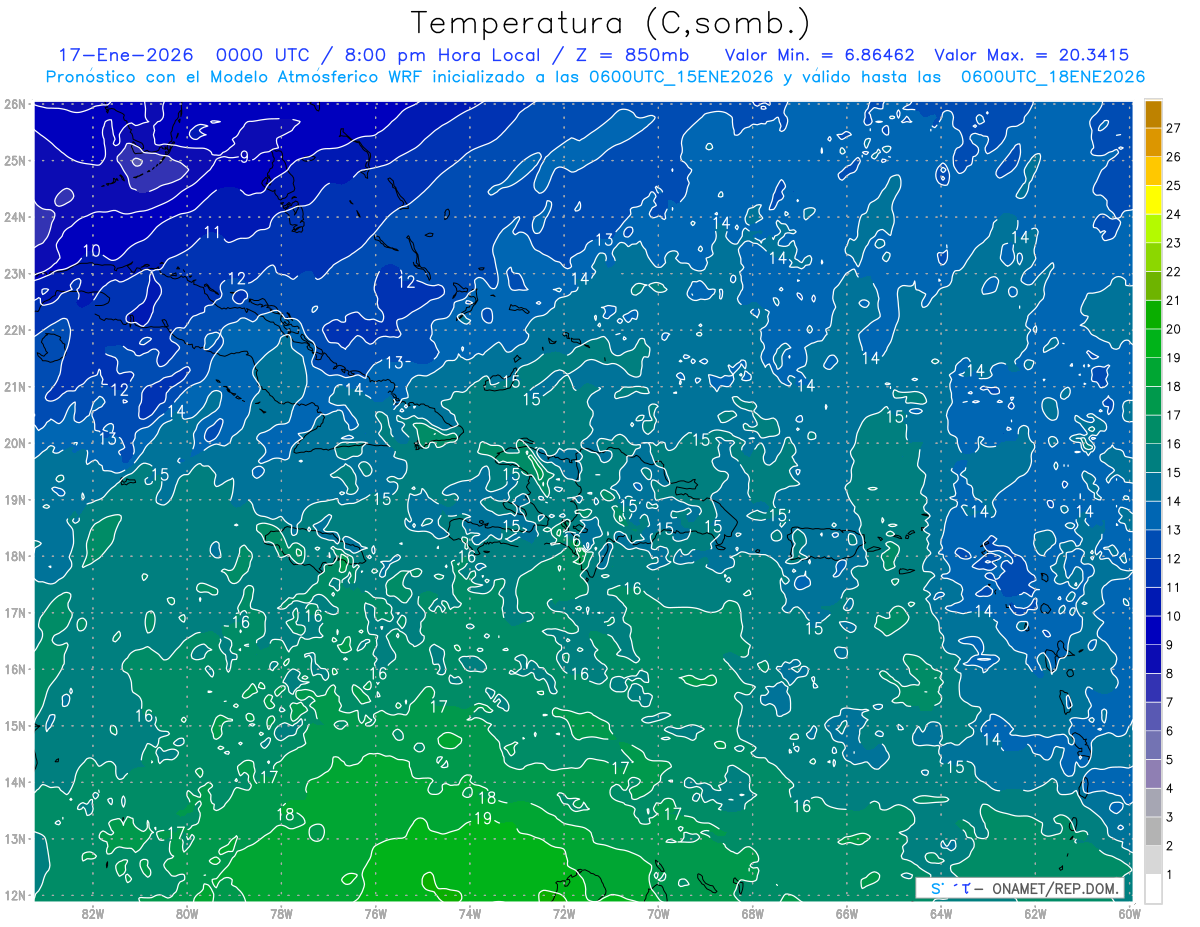This screenshot has width=1200, height=927.
Task: Click the '19' contour label on the map
Action: [x=483, y=818]
